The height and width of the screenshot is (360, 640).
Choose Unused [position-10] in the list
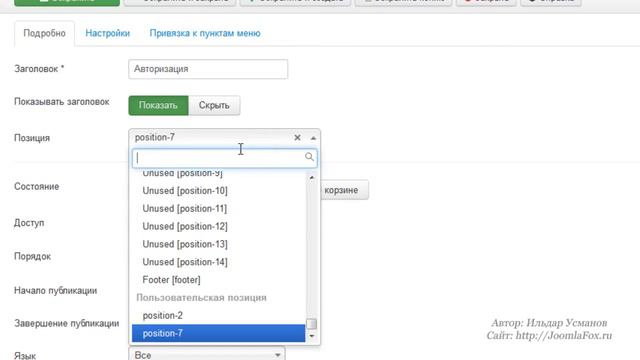[x=218, y=191]
